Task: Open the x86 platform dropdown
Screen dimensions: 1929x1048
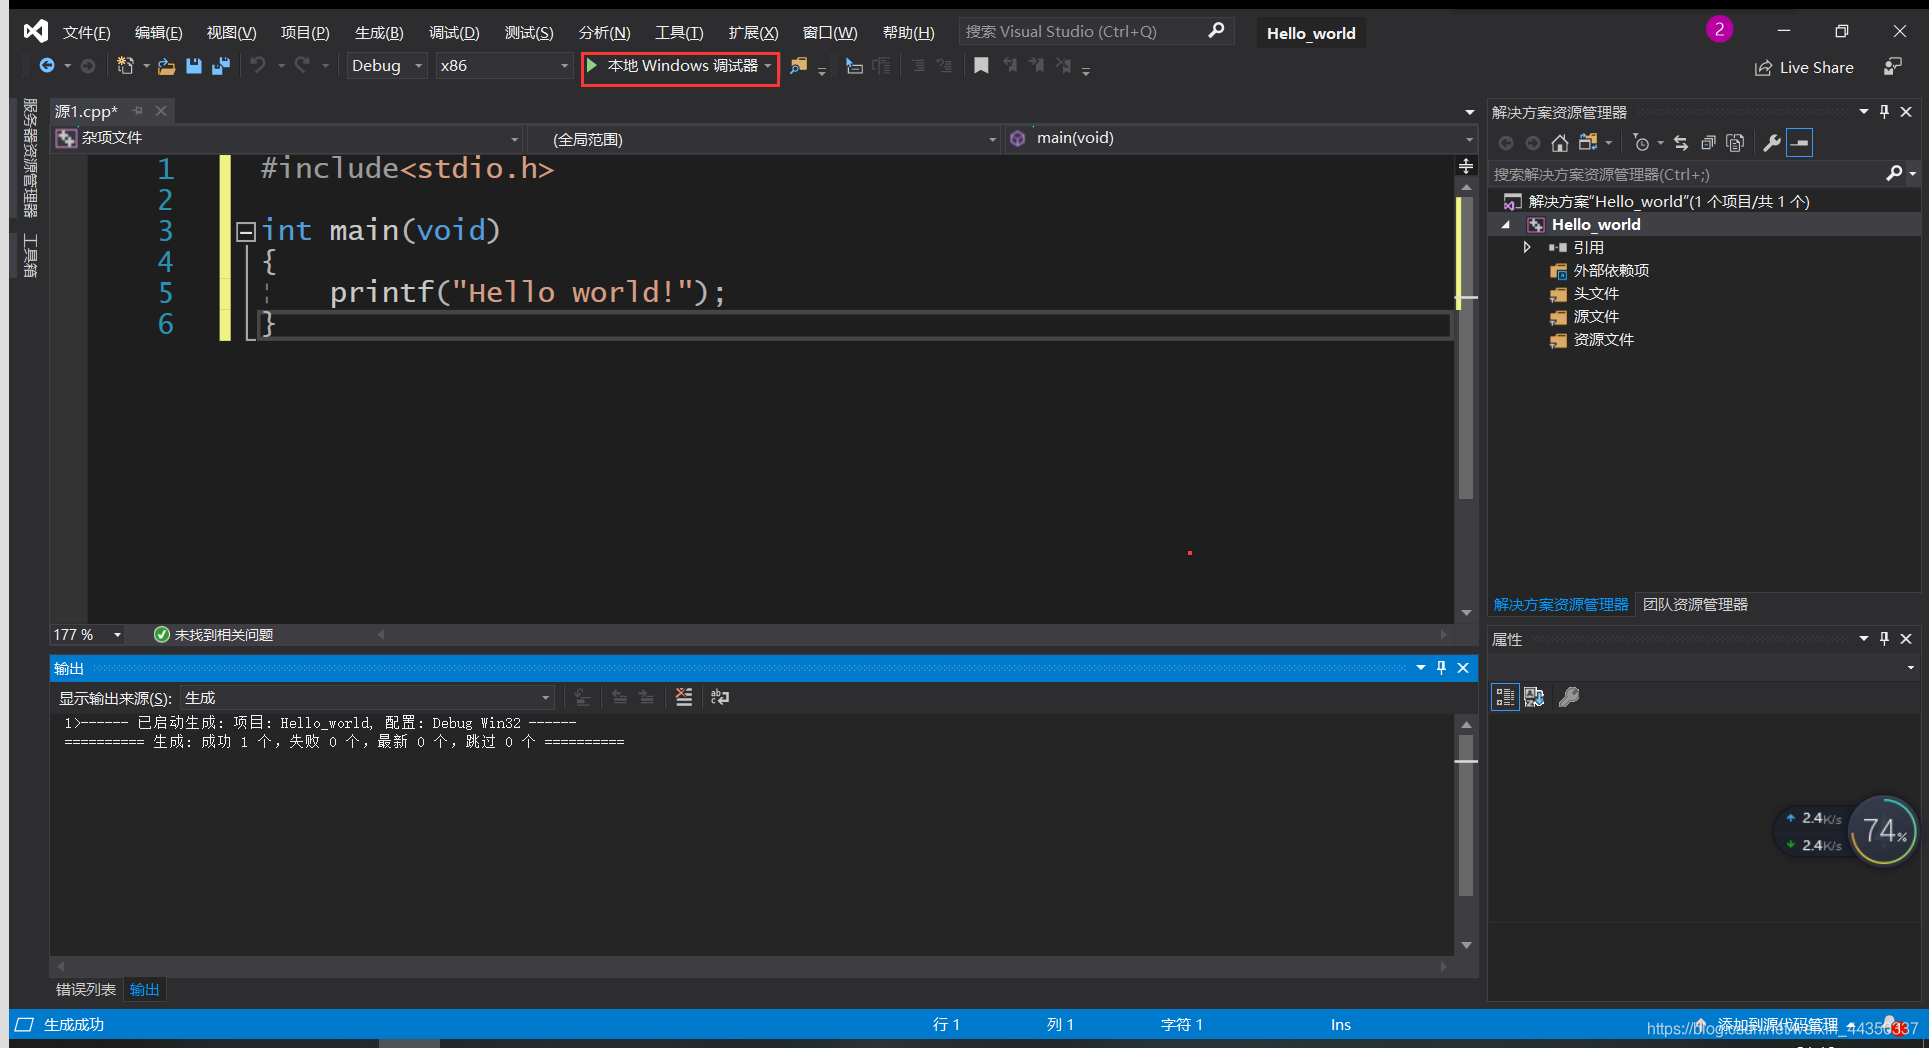Action: [503, 65]
